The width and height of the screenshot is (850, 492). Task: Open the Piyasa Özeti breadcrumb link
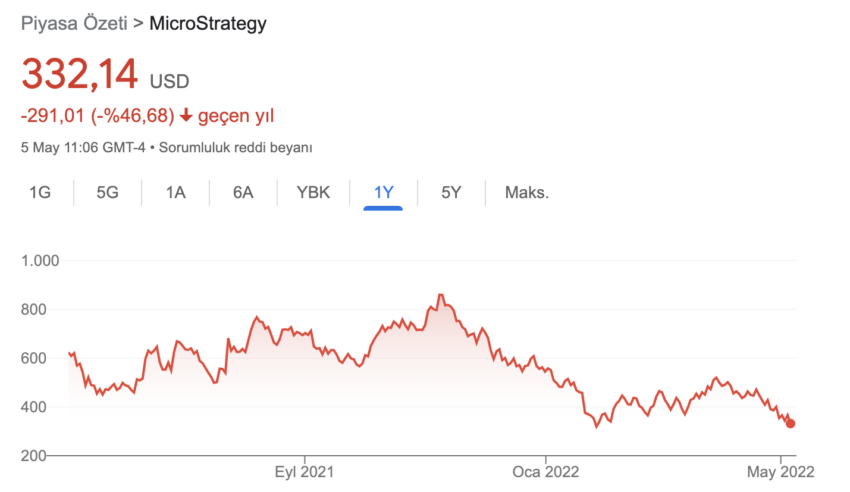click(x=74, y=23)
